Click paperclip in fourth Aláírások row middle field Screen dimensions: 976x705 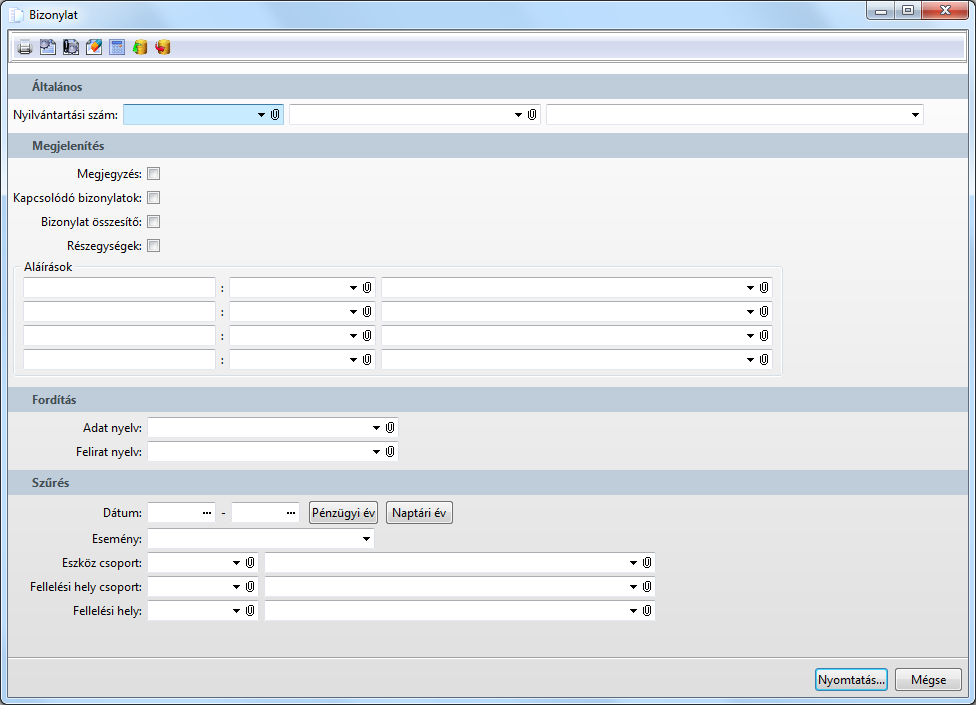[x=367, y=360]
